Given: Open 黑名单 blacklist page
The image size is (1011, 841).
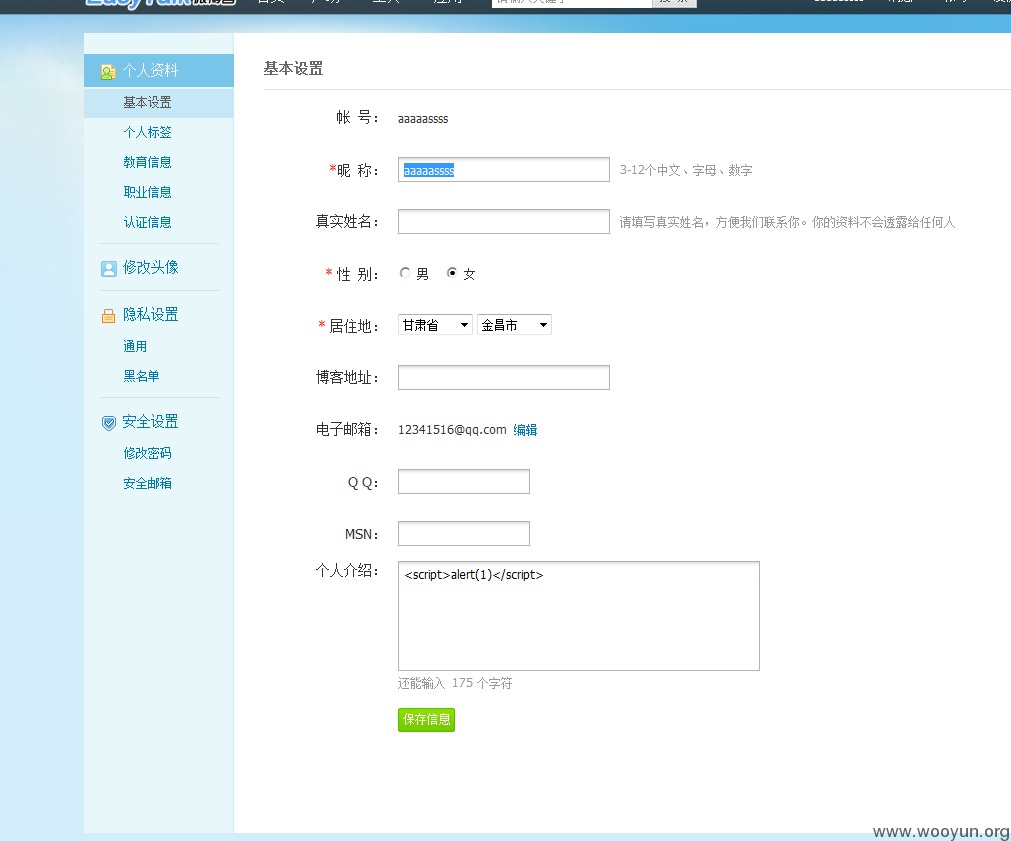Looking at the screenshot, I should 141,376.
